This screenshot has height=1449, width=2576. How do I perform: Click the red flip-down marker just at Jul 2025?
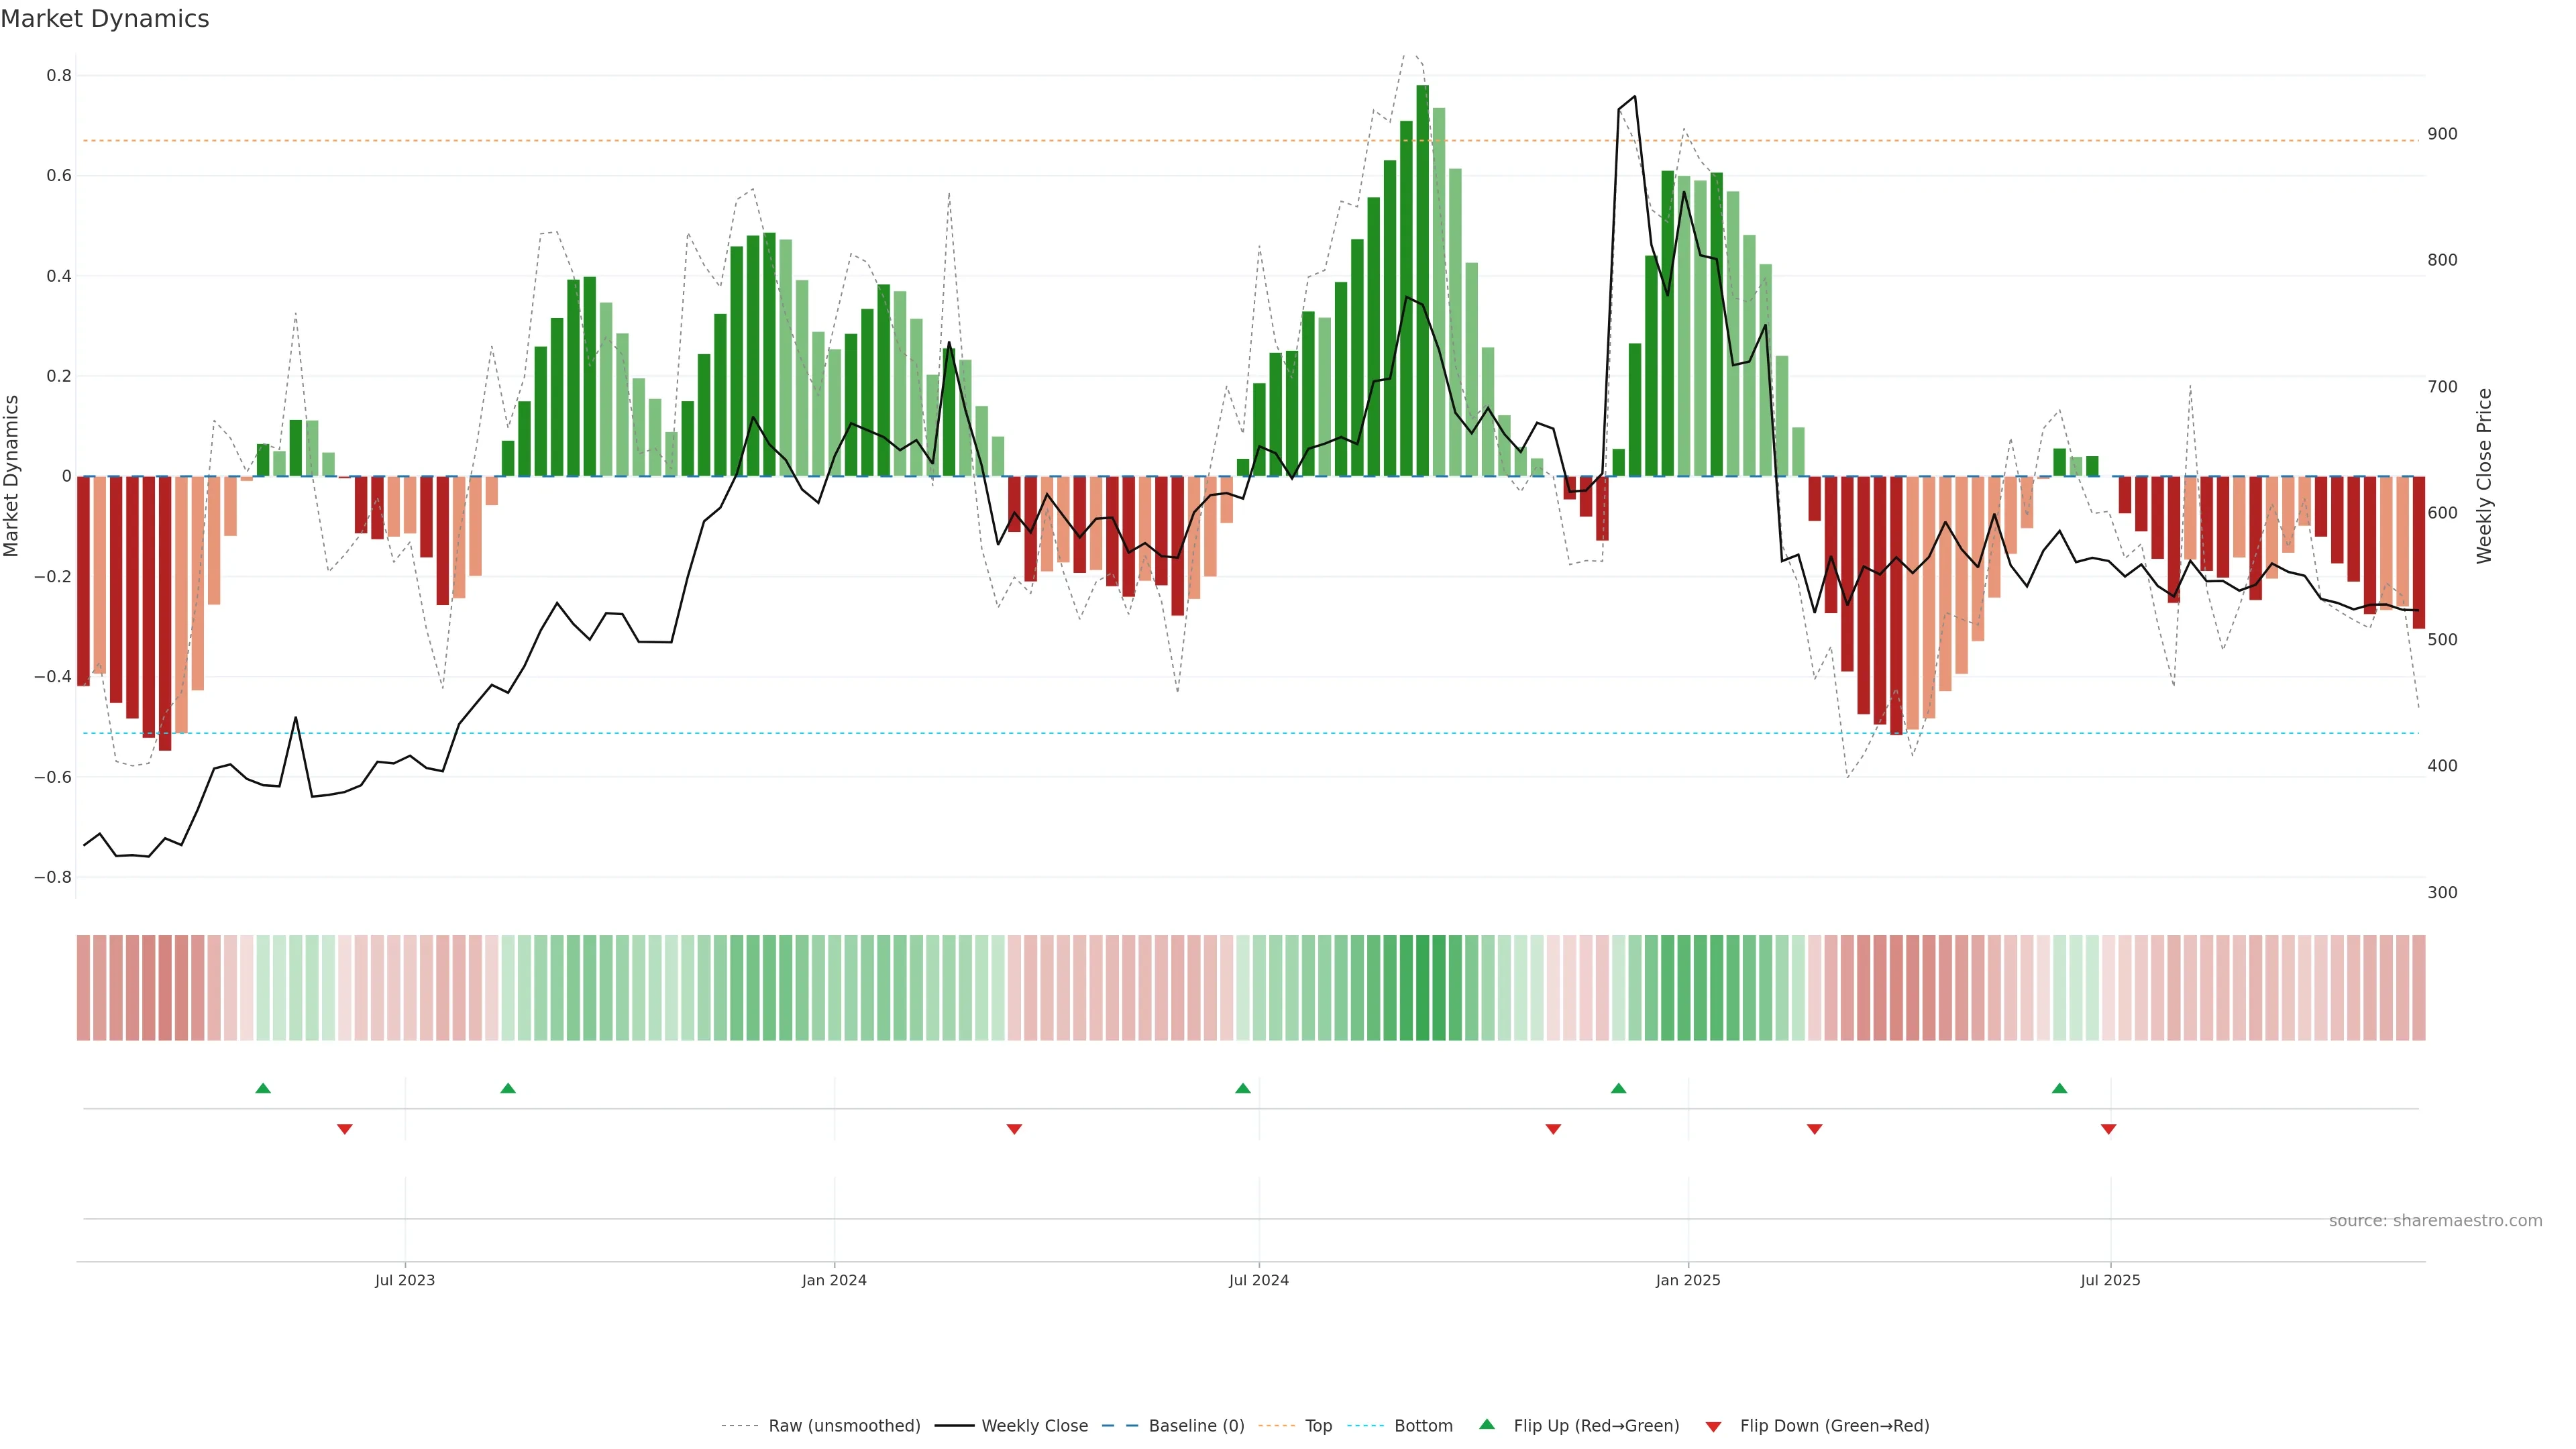pos(2109,1129)
